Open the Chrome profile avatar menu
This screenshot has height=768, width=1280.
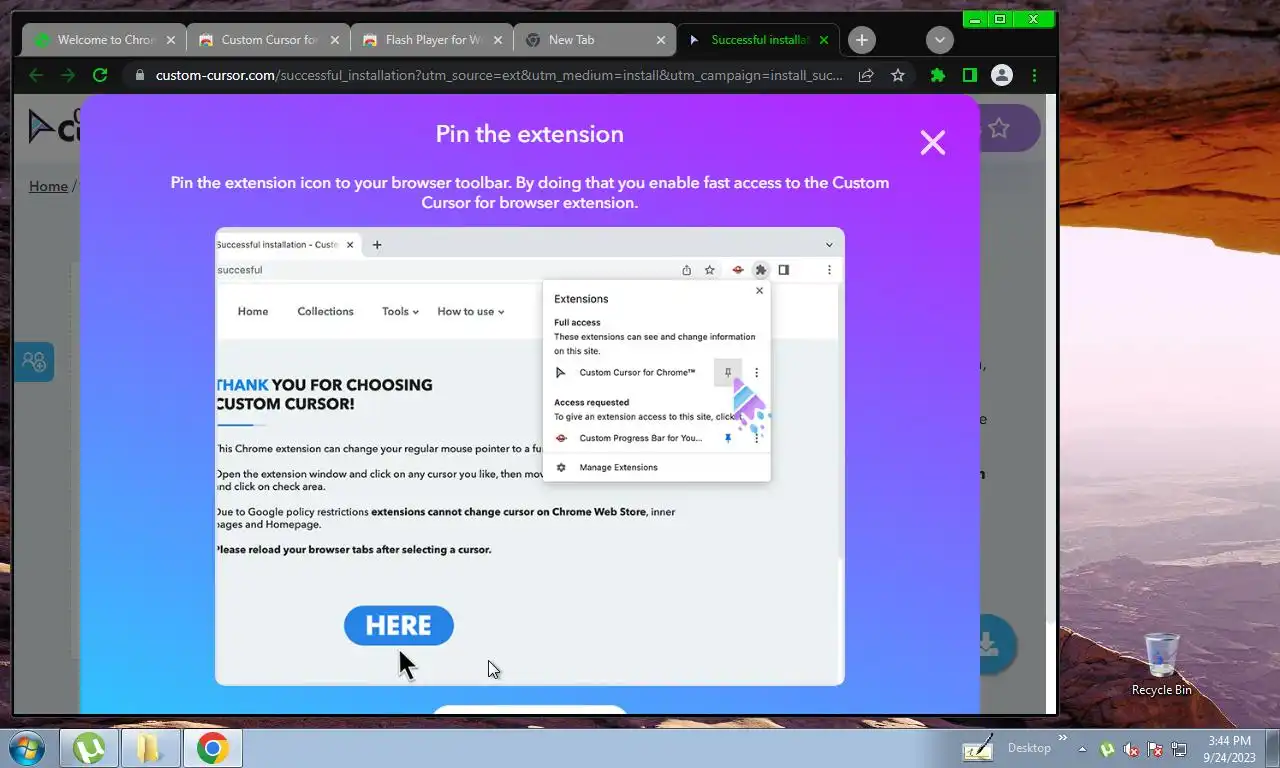1001,75
